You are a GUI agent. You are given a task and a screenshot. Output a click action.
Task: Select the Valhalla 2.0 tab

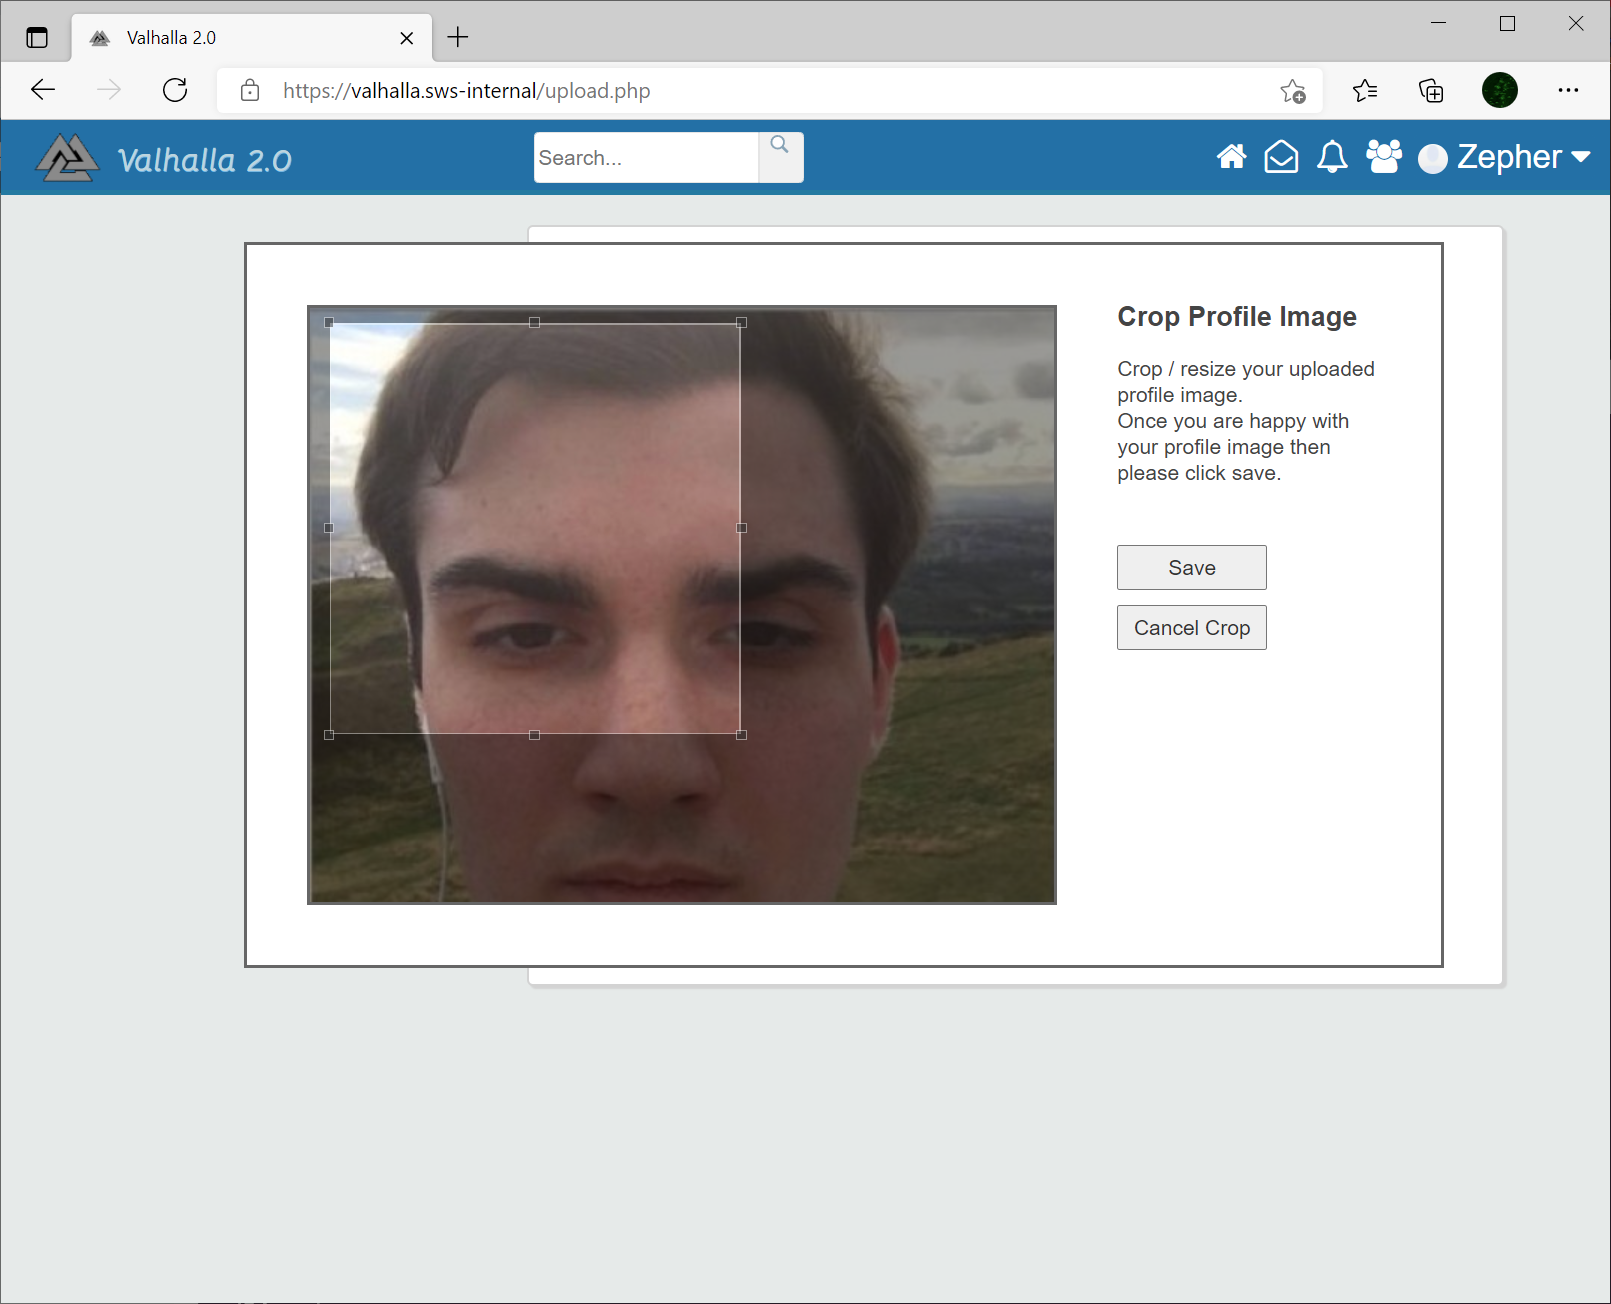pyautogui.click(x=252, y=38)
